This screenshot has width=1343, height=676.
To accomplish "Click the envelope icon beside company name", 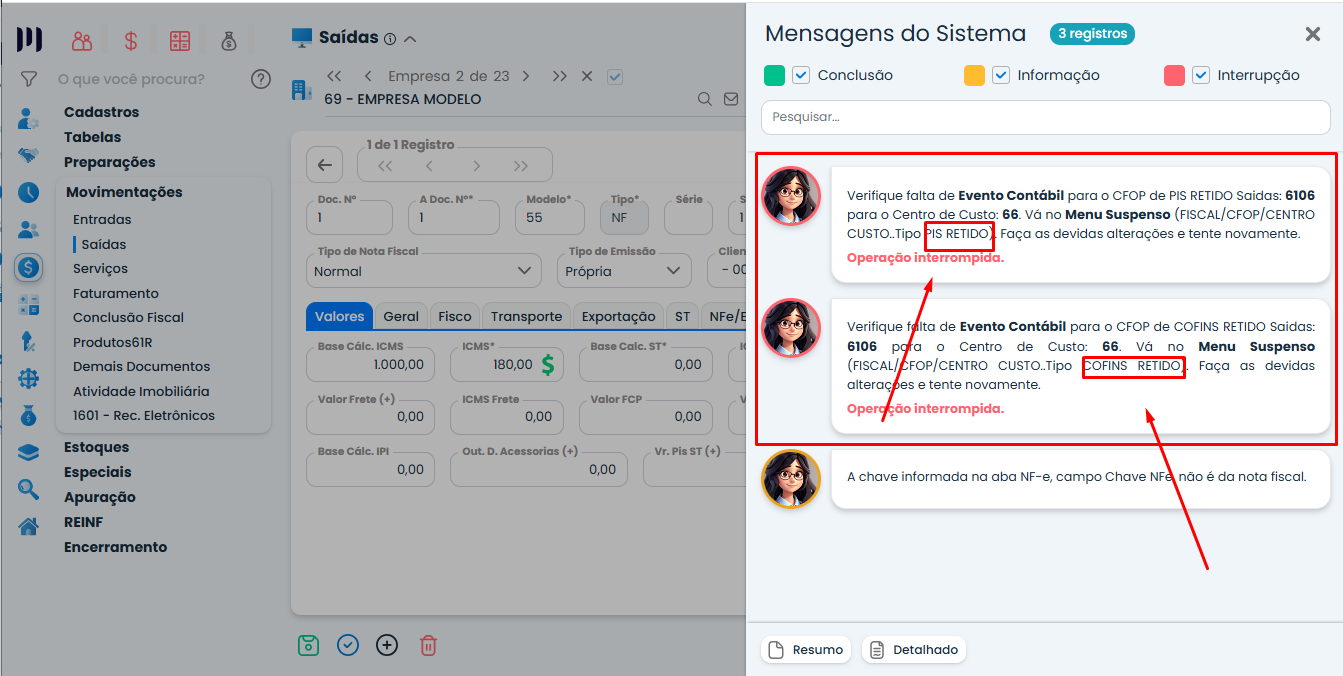I will 731,99.
